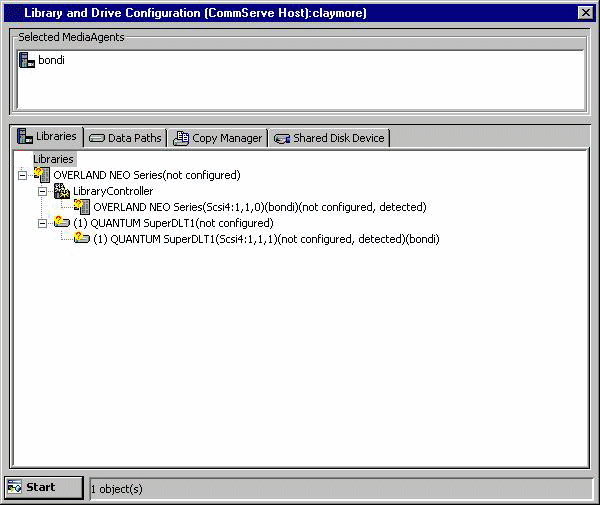Switch to the Data Paths tab
The height and width of the screenshot is (505, 600).
pyautogui.click(x=125, y=138)
